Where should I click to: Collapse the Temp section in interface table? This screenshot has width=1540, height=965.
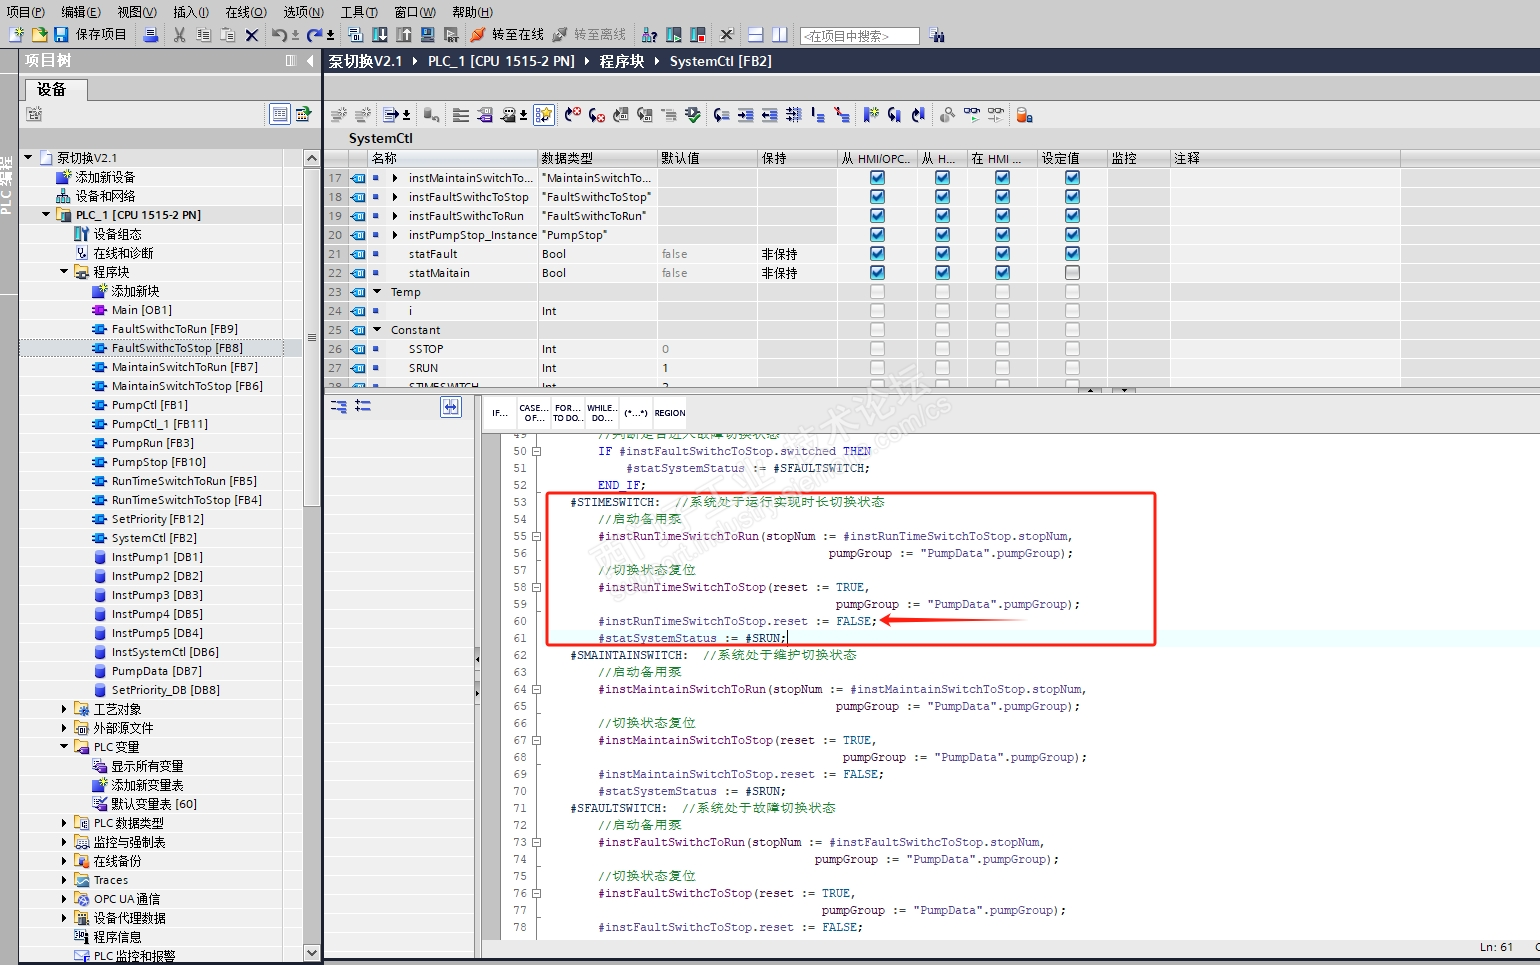(x=378, y=292)
